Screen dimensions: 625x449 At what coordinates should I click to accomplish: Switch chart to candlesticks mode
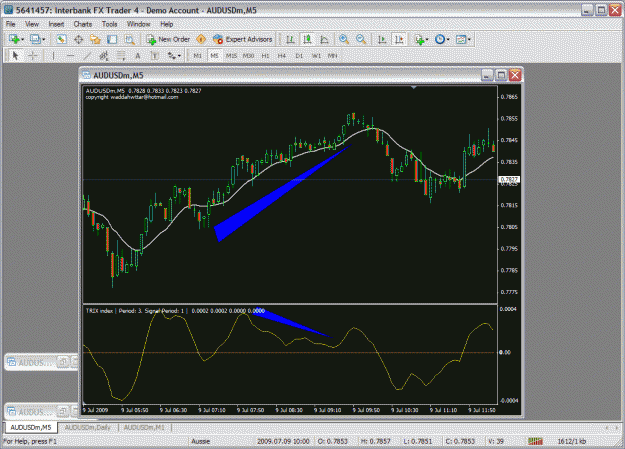pos(307,39)
